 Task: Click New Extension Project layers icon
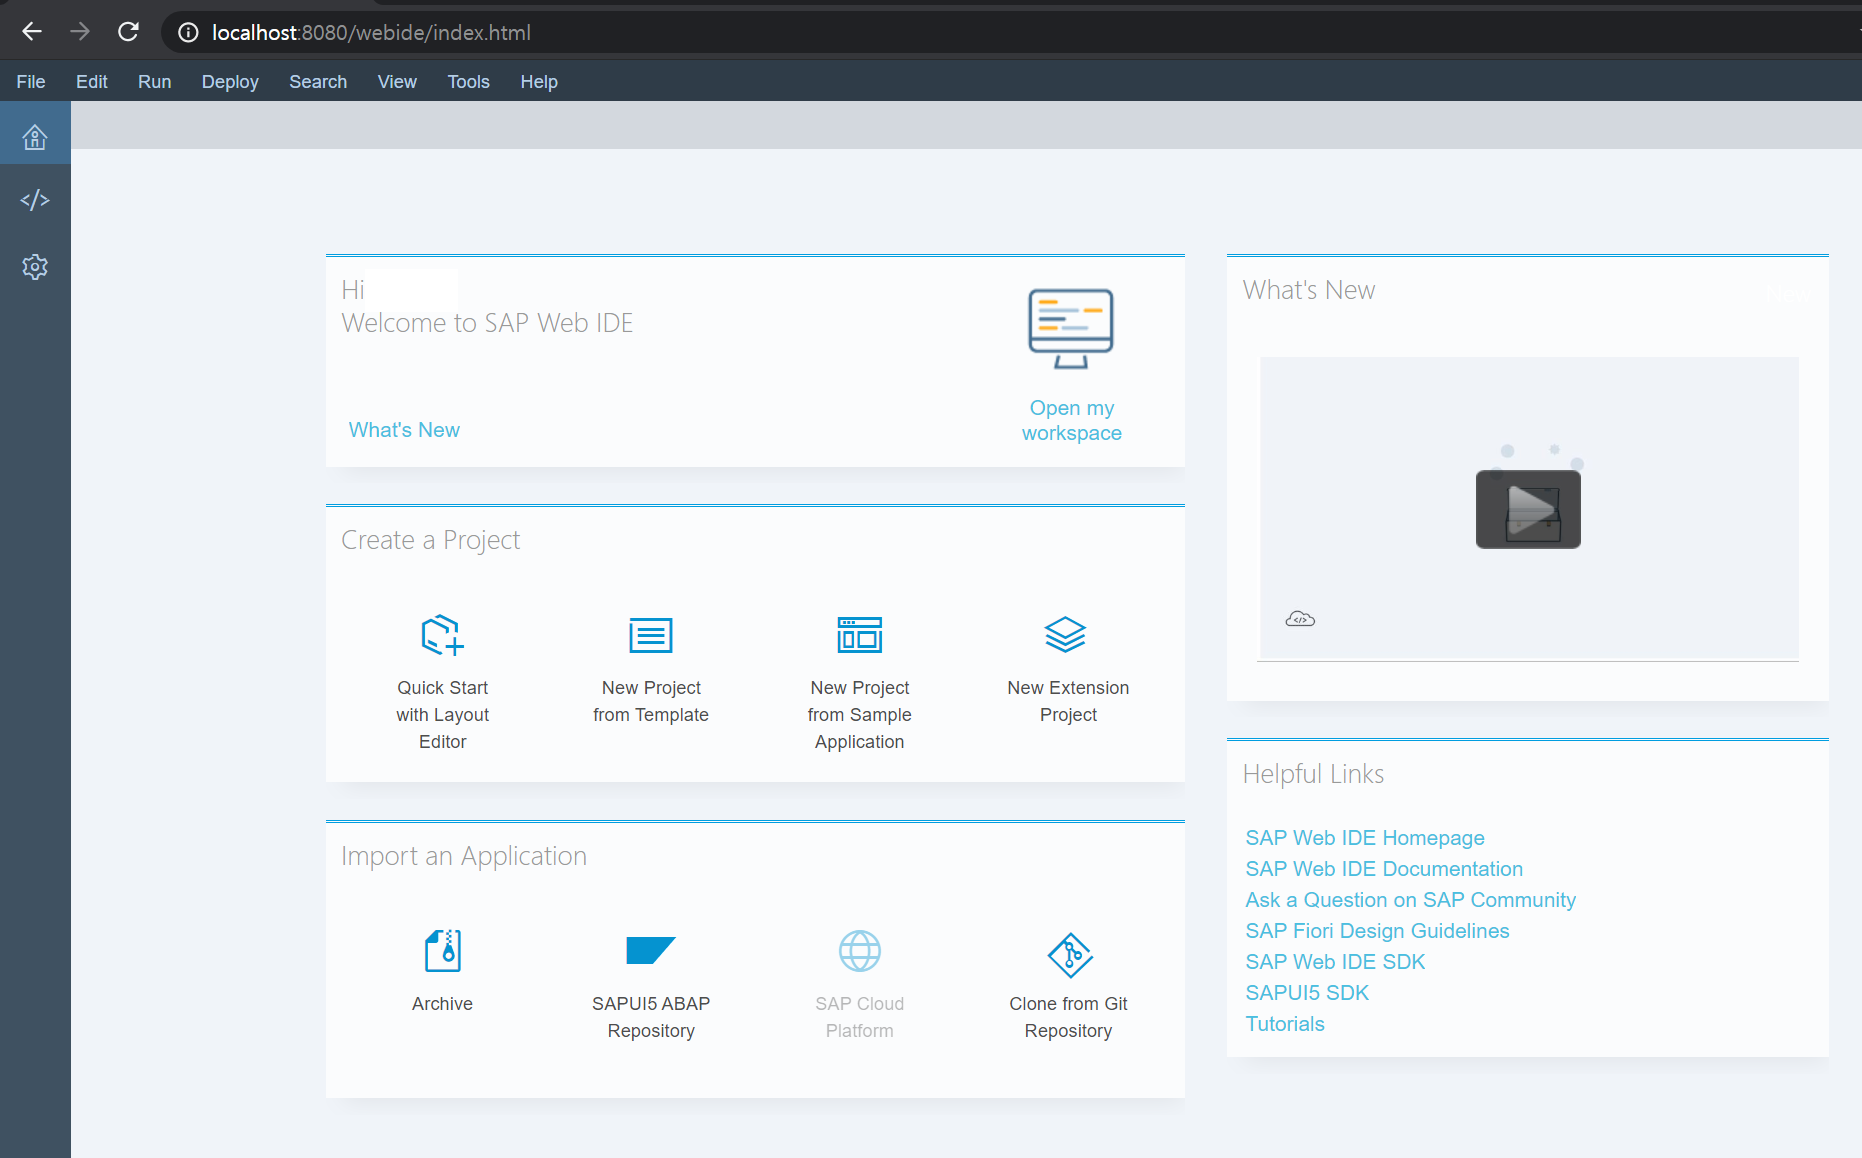[1066, 634]
